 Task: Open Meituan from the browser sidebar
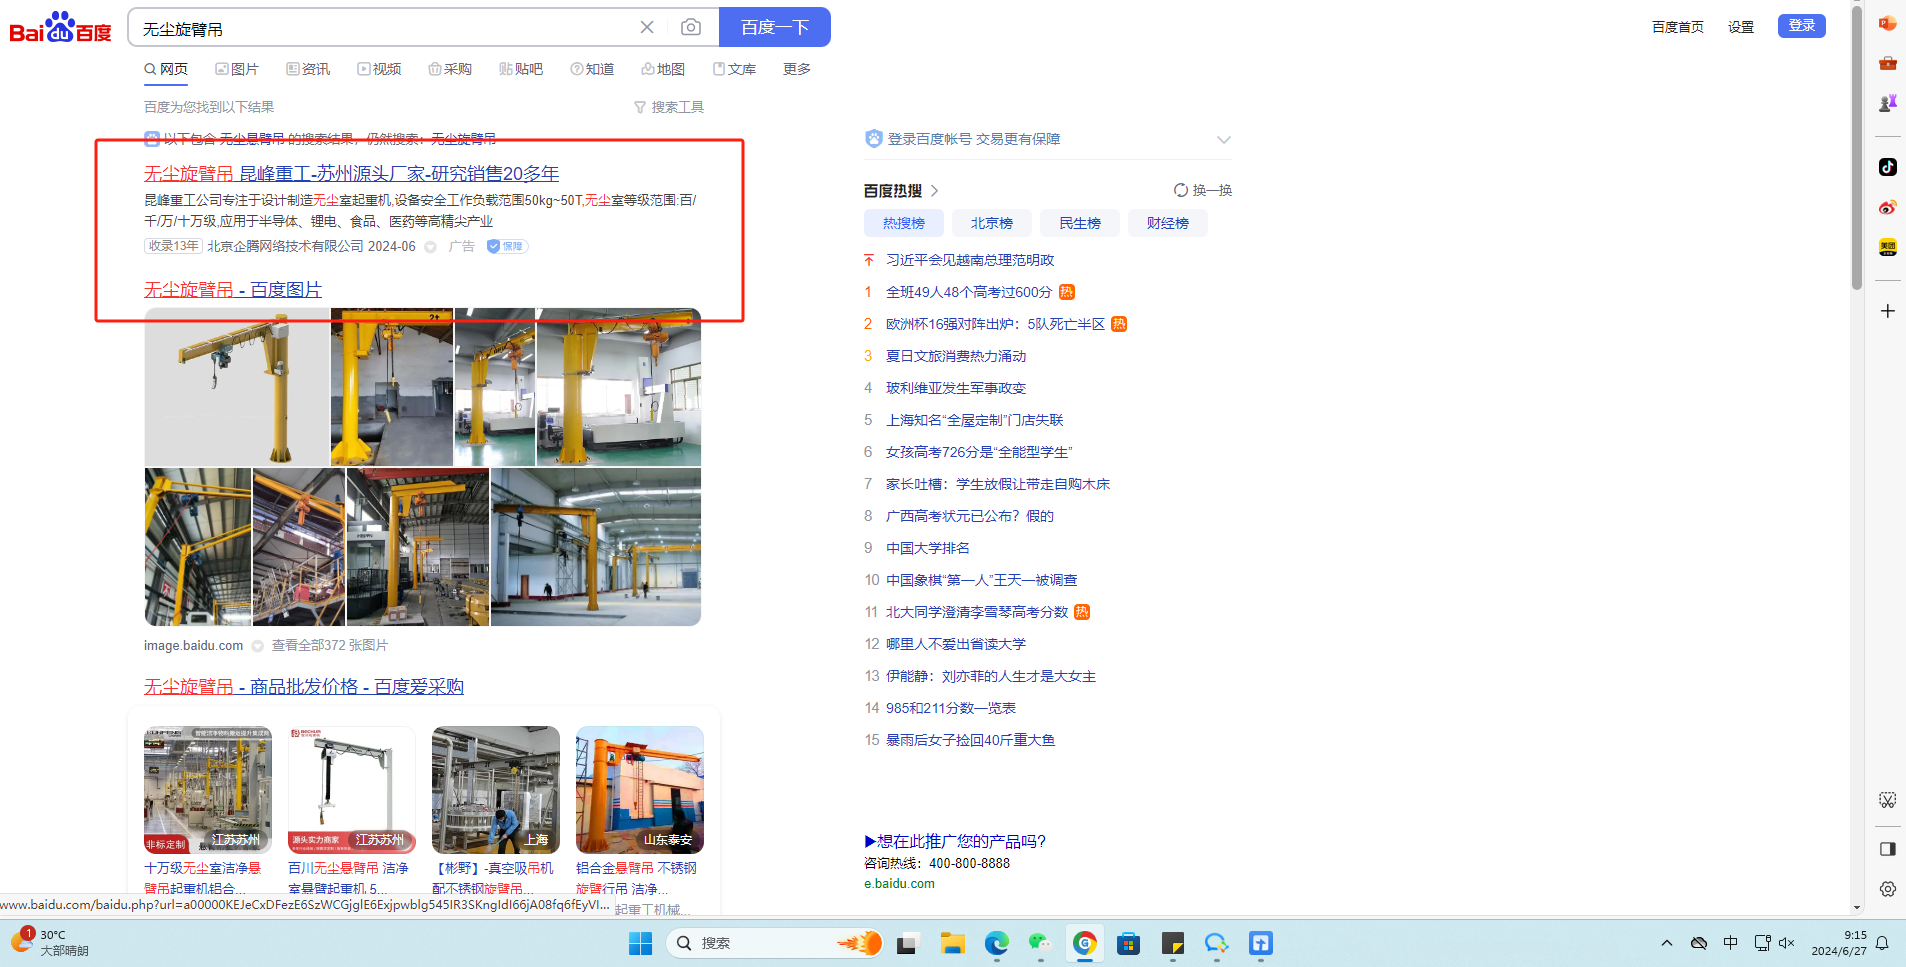pos(1887,247)
